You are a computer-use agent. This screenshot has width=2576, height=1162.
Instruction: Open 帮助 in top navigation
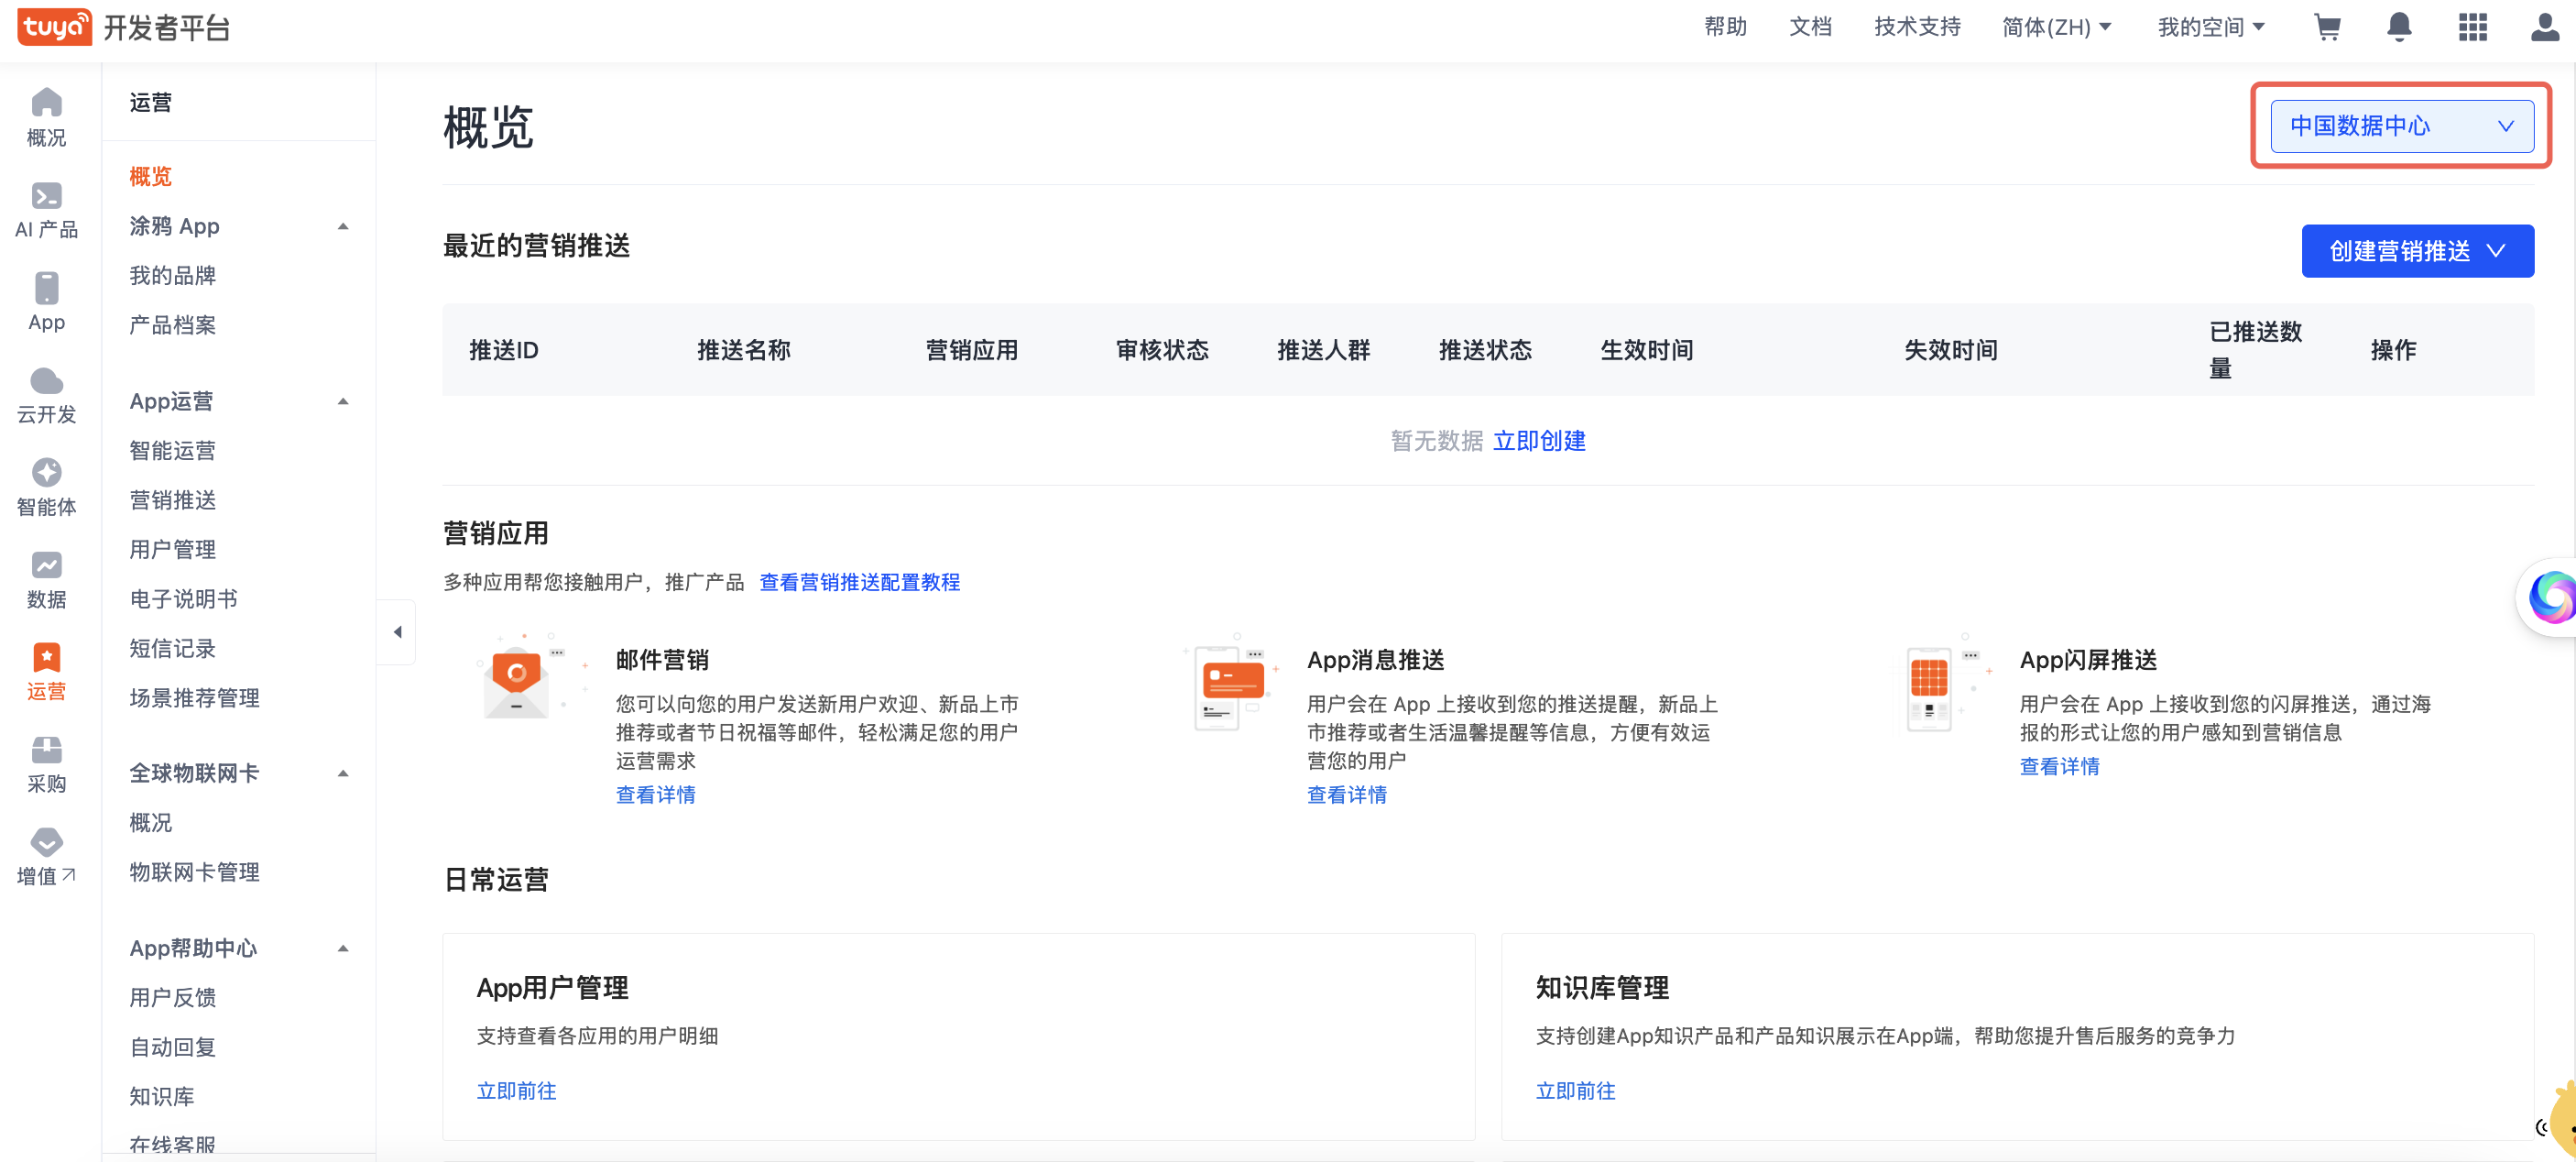pos(1725,27)
